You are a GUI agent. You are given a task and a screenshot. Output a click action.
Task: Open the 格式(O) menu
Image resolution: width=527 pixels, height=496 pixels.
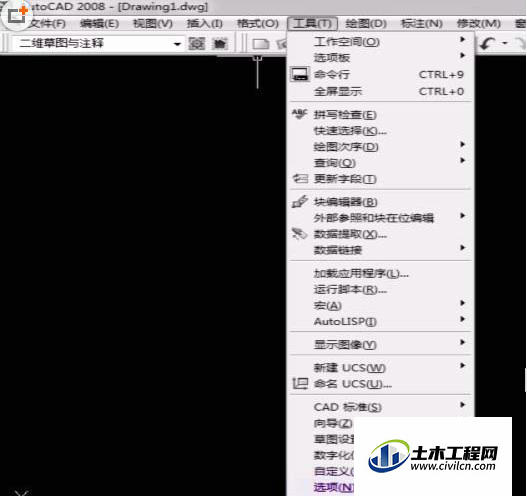(x=258, y=24)
